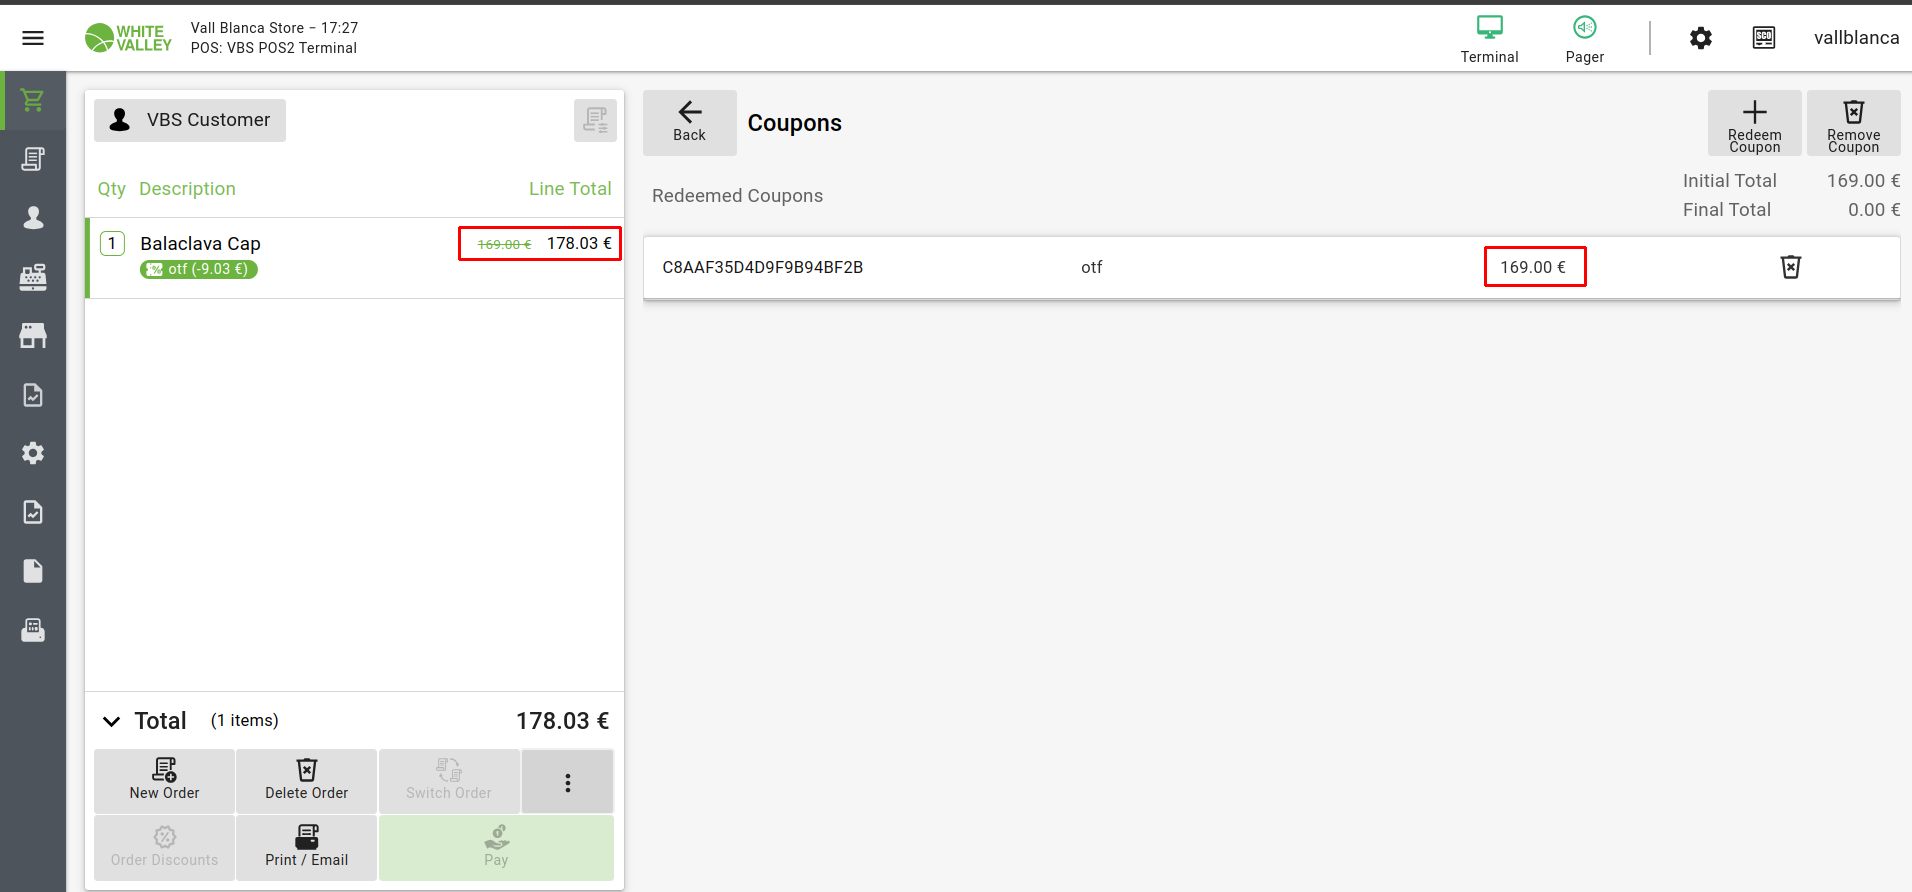Viewport: 1912px width, 892px height.
Task: Select the VBS Customer button
Action: [190, 120]
